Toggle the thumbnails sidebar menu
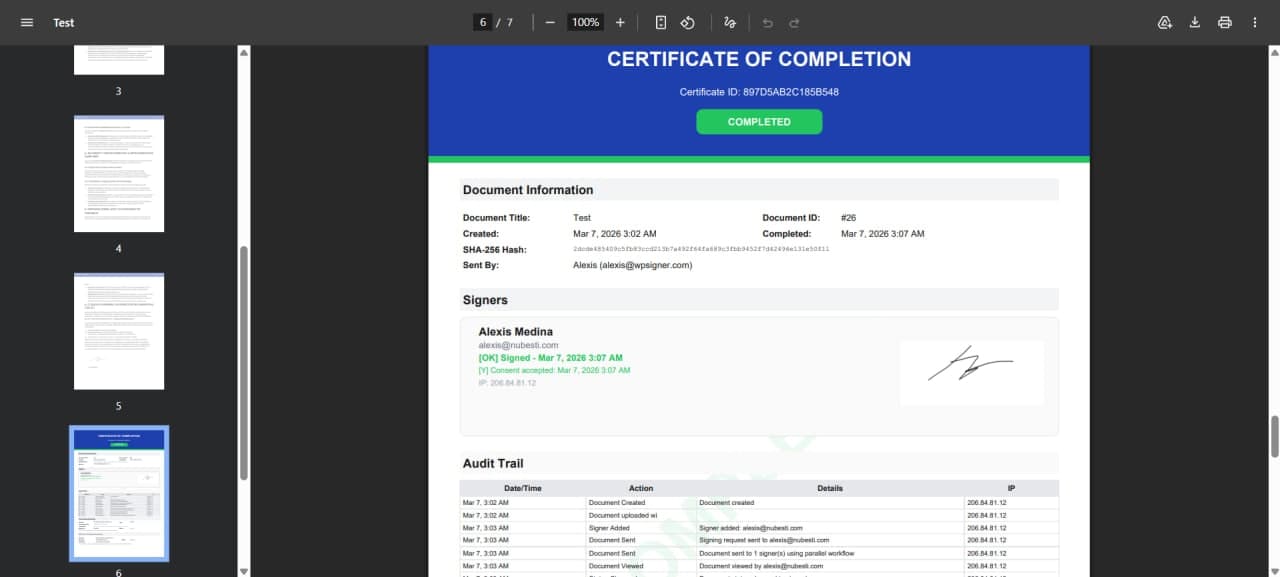This screenshot has width=1280, height=577. coord(26,21)
